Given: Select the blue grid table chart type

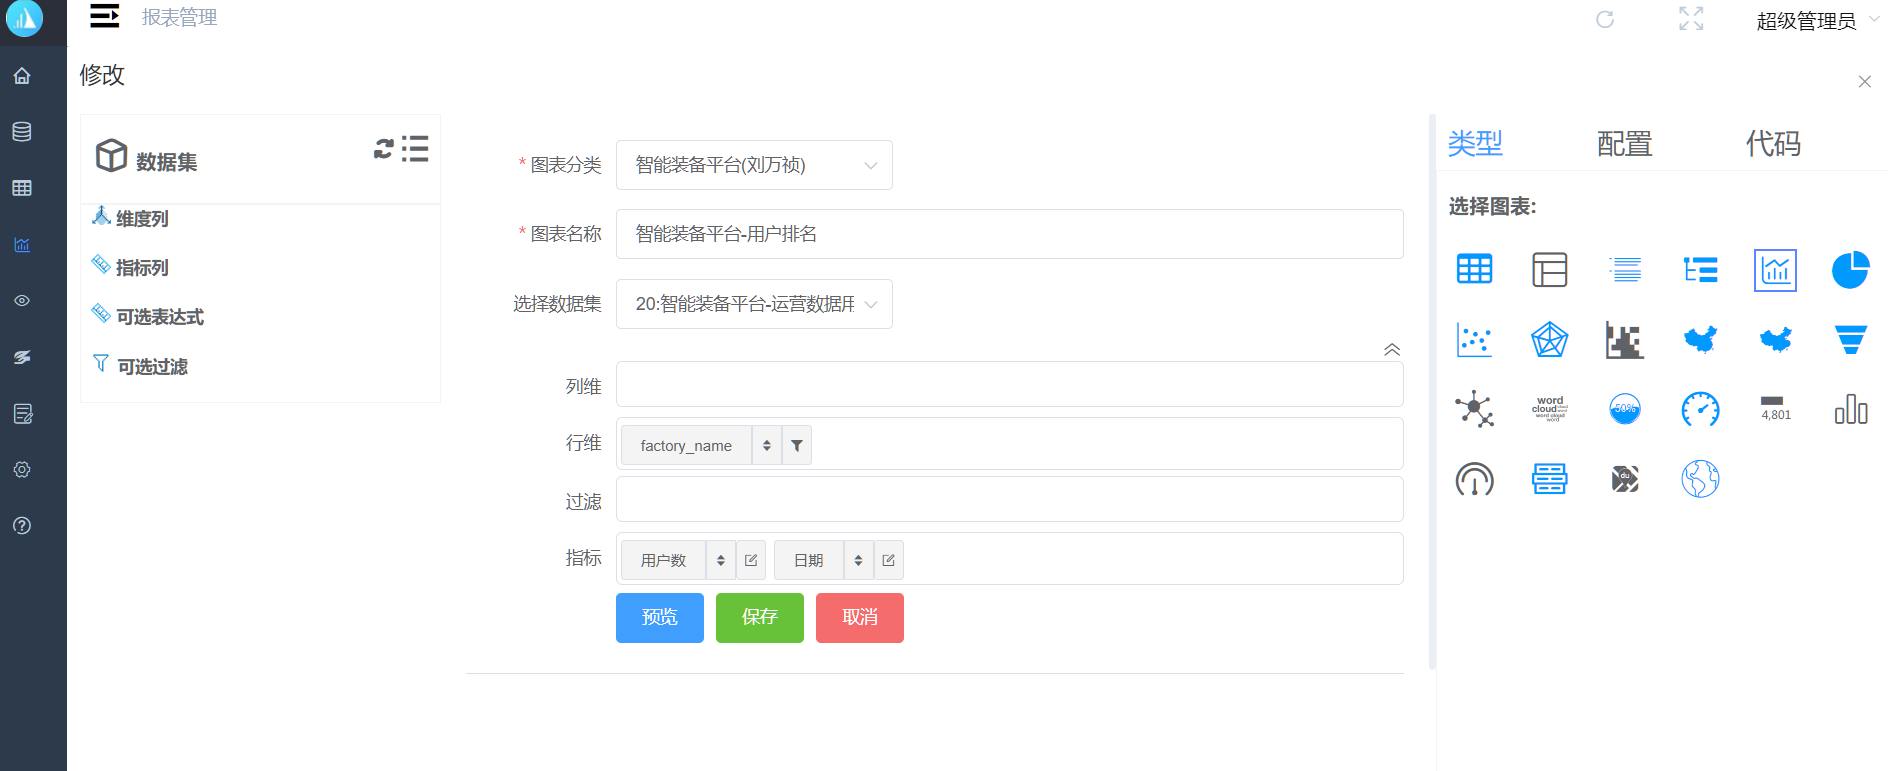Looking at the screenshot, I should coord(1474,270).
